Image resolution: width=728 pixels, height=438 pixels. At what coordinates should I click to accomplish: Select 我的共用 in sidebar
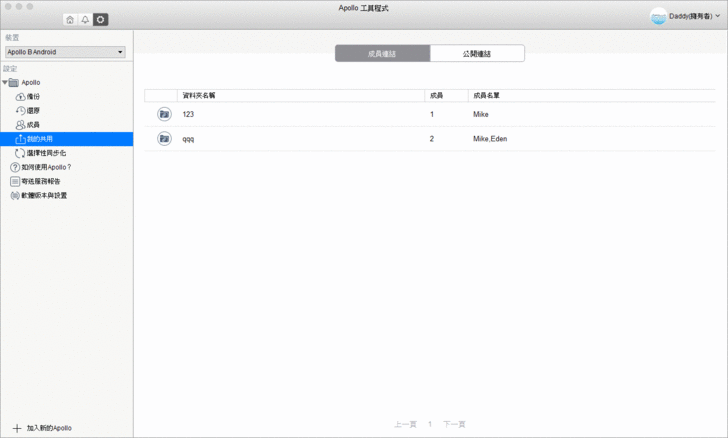pos(40,139)
